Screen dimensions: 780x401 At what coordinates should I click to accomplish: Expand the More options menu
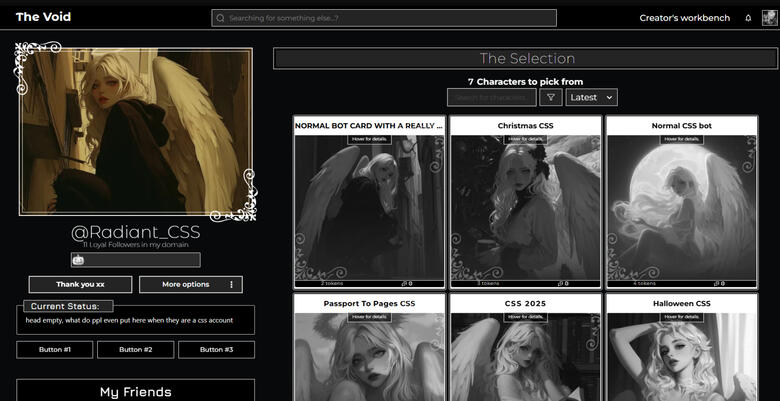tap(191, 285)
